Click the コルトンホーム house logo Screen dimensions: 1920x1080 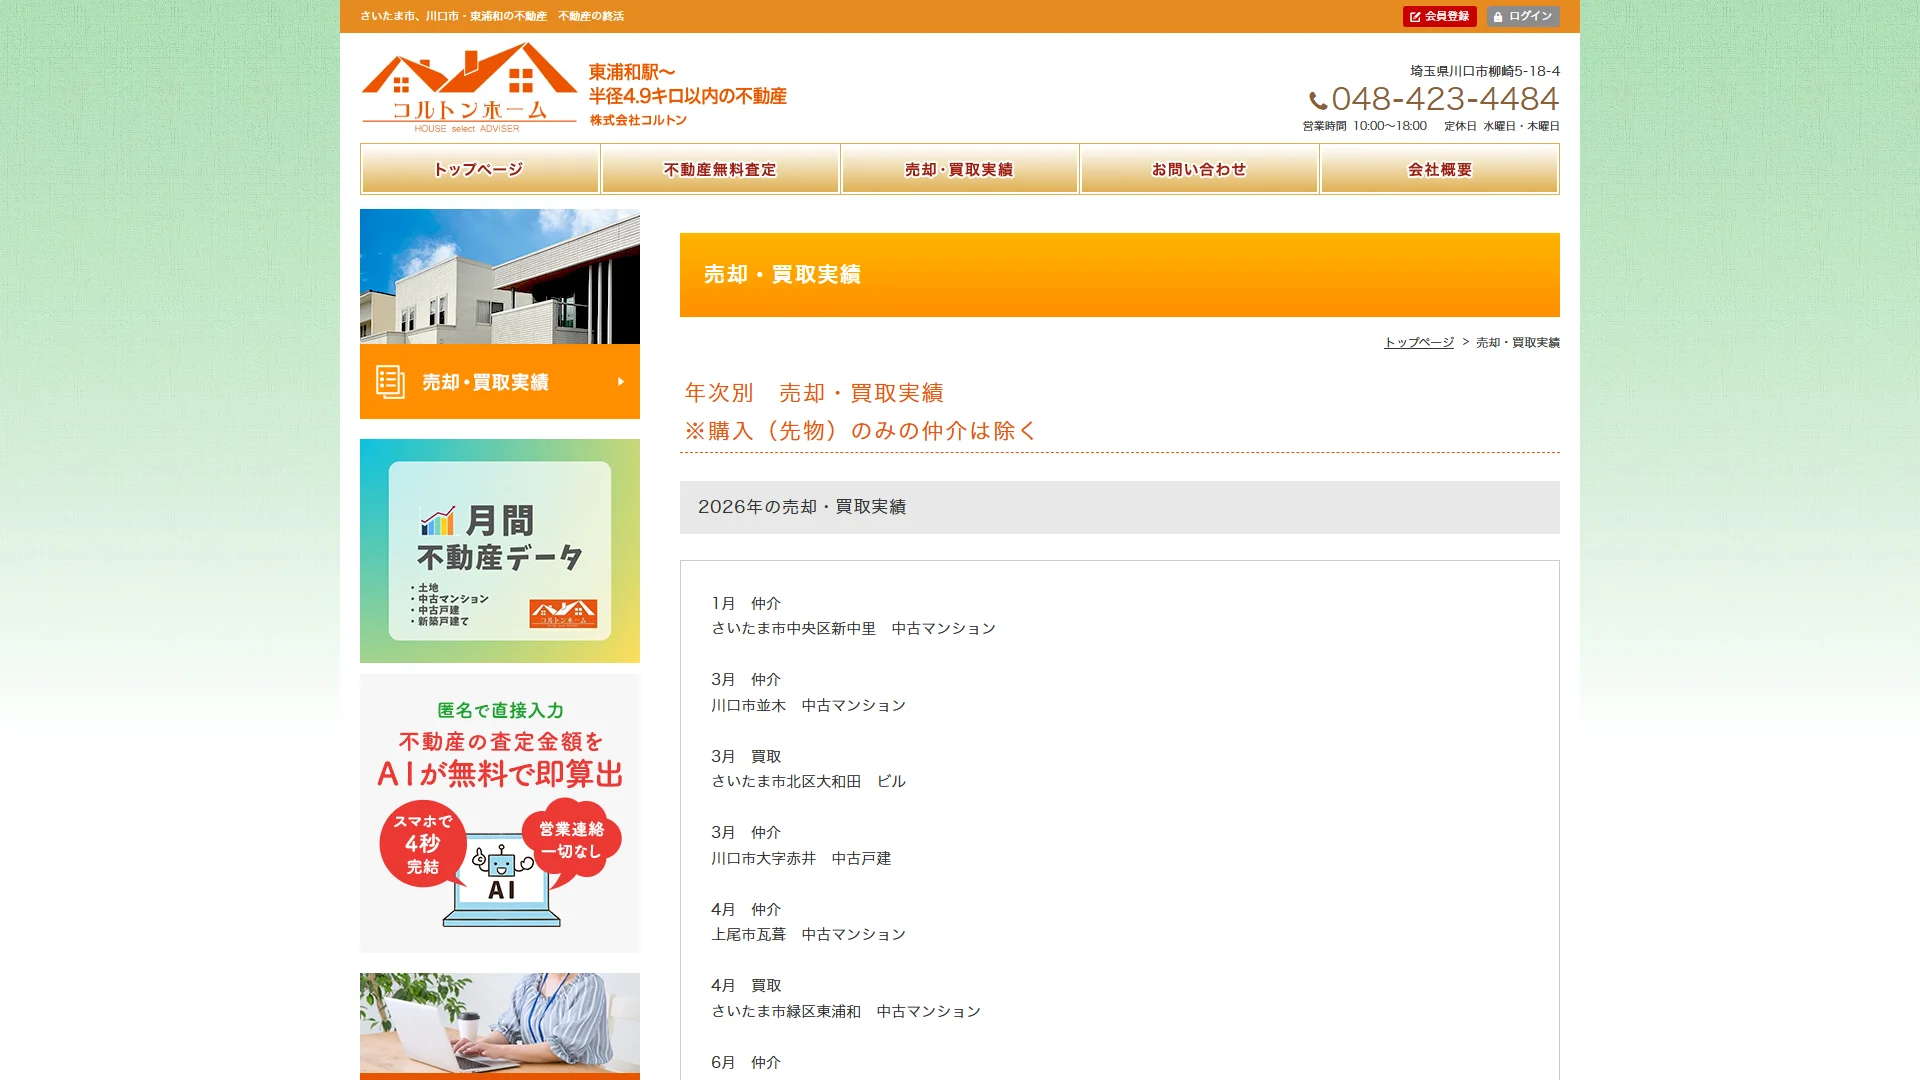[x=469, y=87]
